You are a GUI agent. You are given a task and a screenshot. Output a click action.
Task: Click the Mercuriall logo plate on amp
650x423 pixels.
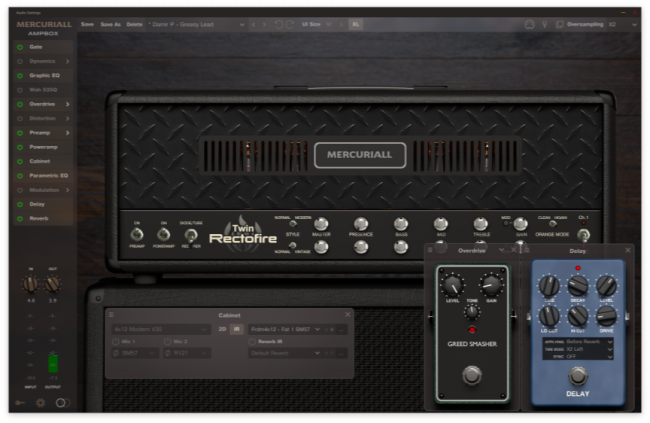click(360, 155)
